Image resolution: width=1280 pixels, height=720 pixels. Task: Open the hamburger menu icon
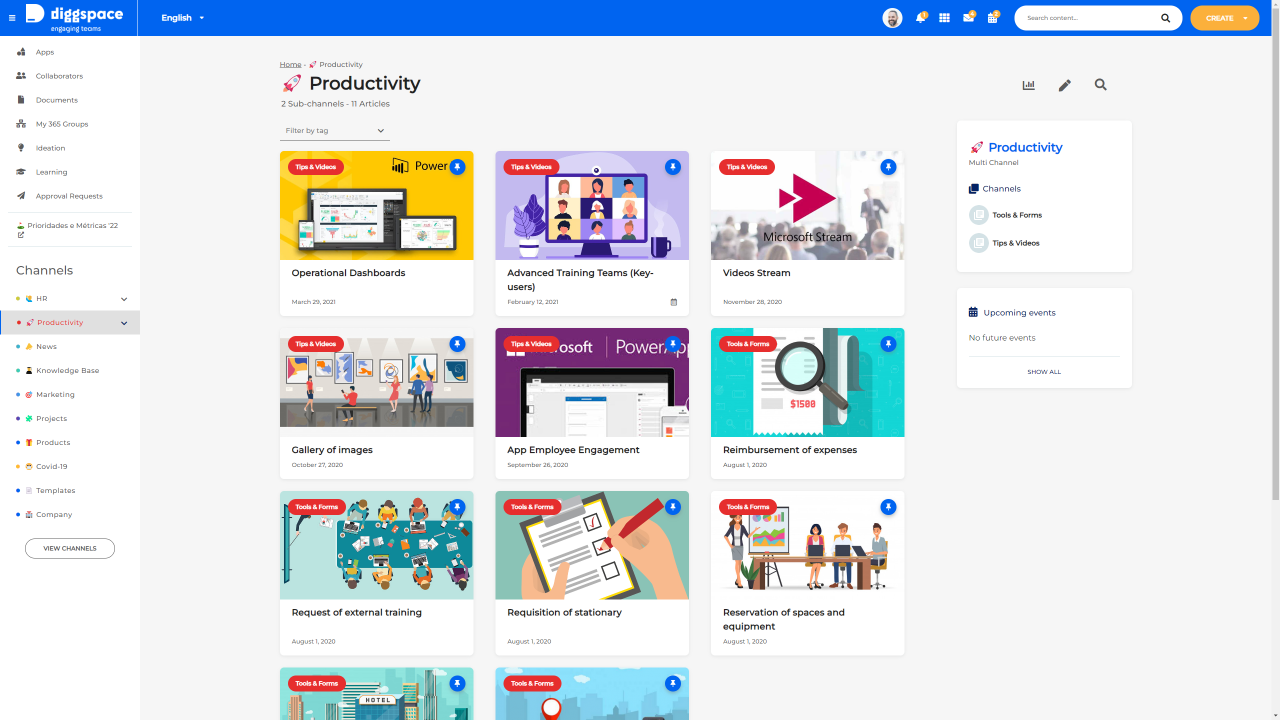pos(12,18)
